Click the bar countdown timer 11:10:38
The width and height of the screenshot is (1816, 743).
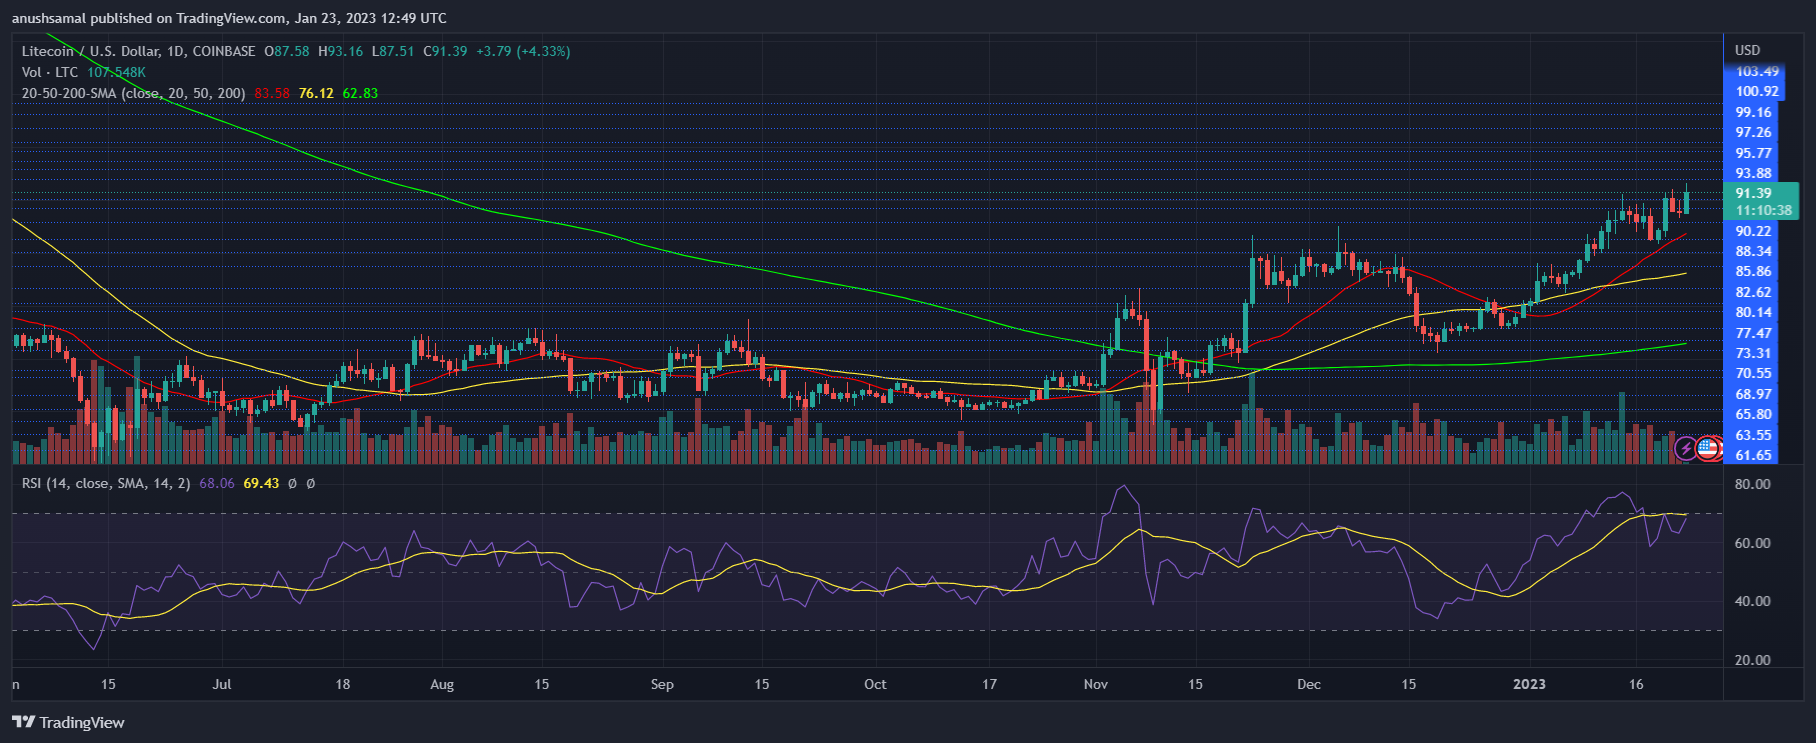point(1764,210)
